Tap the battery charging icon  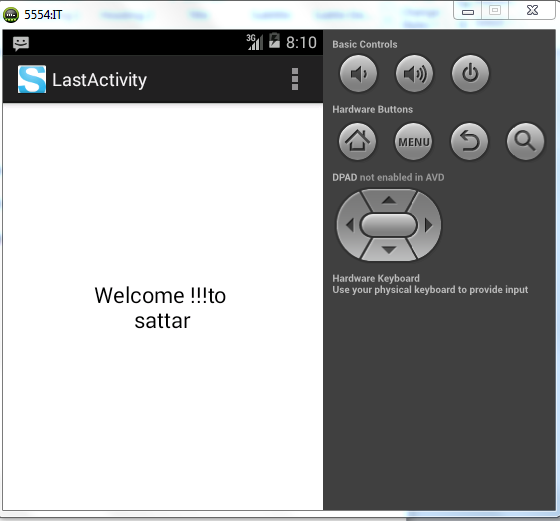(274, 40)
